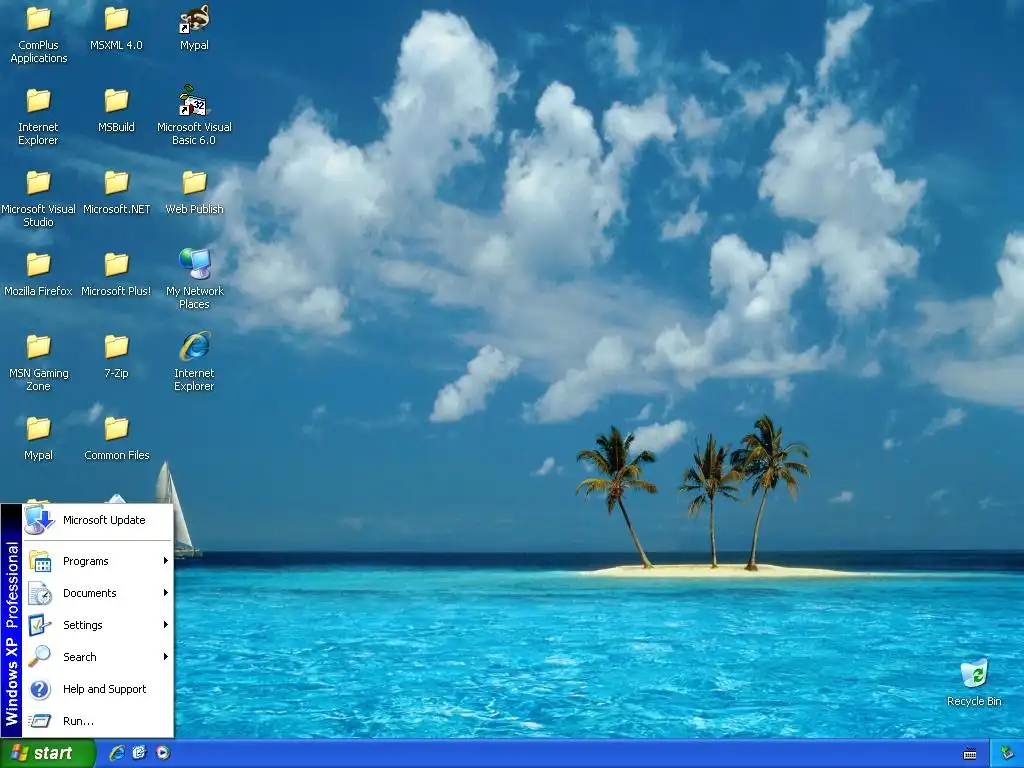Select the Mypal folder icon

coord(39,429)
